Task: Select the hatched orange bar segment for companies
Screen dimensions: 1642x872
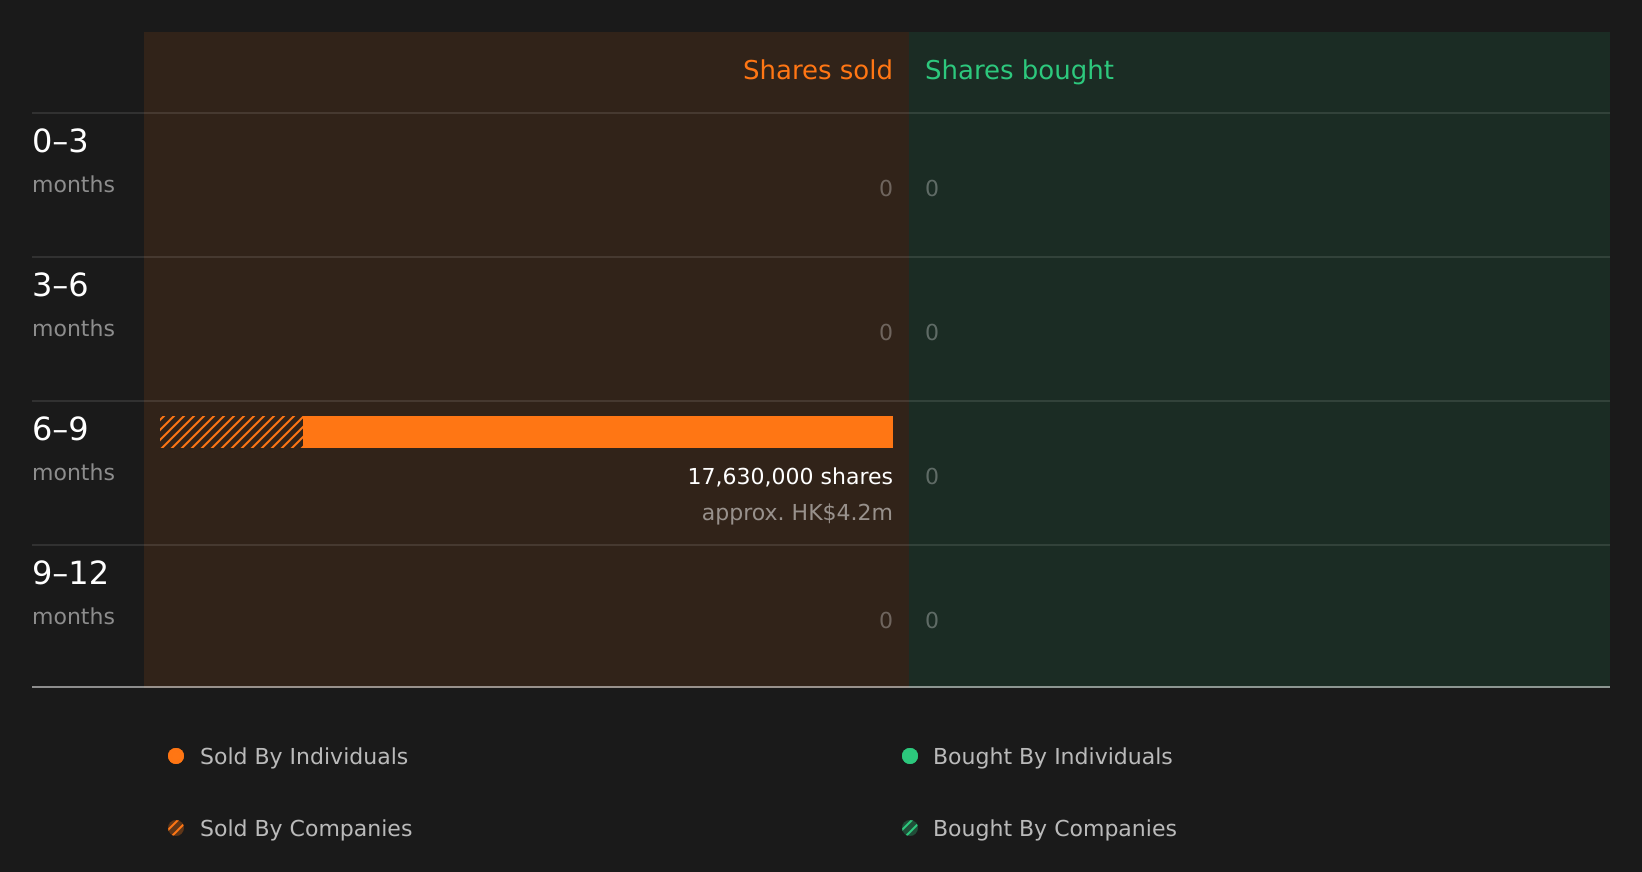Action: point(231,432)
